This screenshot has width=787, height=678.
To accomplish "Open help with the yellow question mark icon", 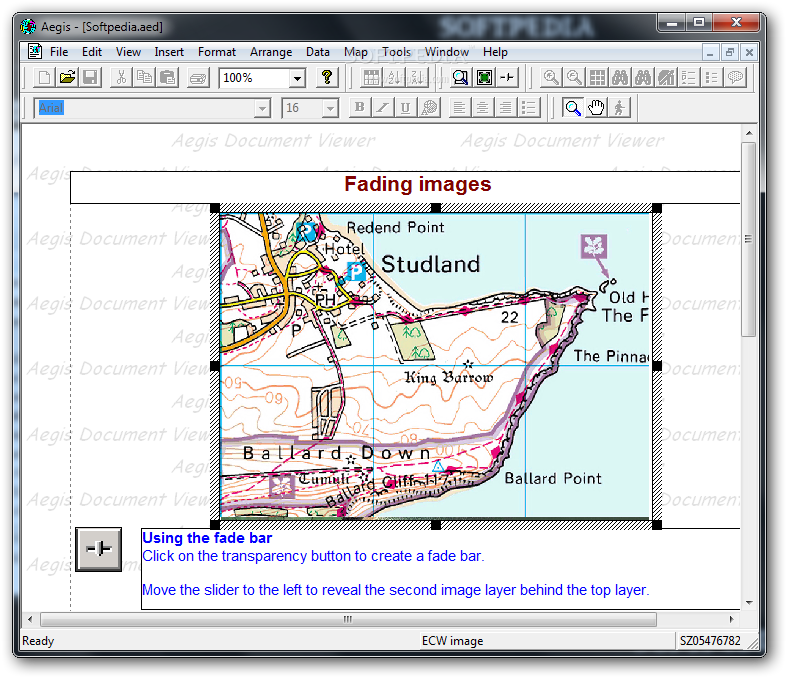I will pyautogui.click(x=327, y=78).
